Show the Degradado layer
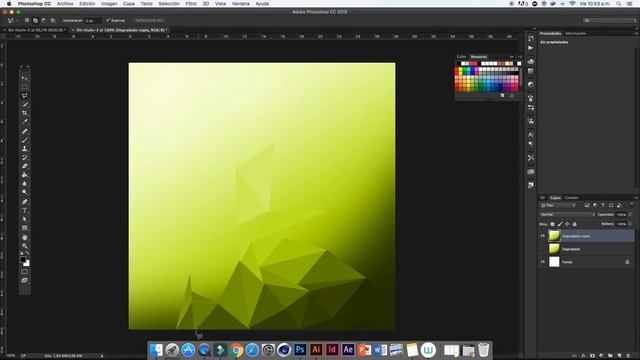 pos(543,249)
